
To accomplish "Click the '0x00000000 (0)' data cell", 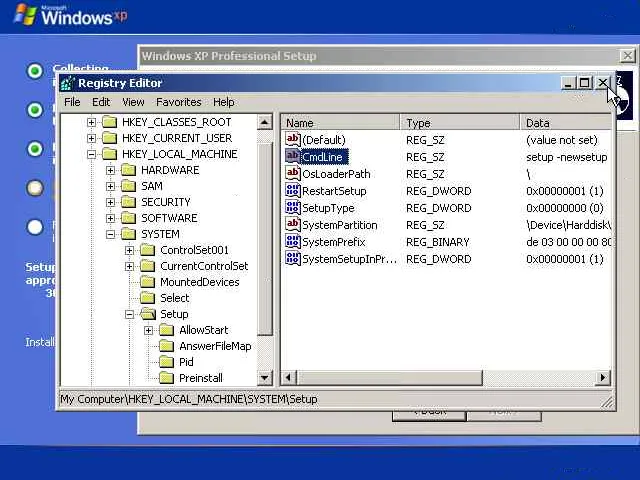I will coord(564,208).
